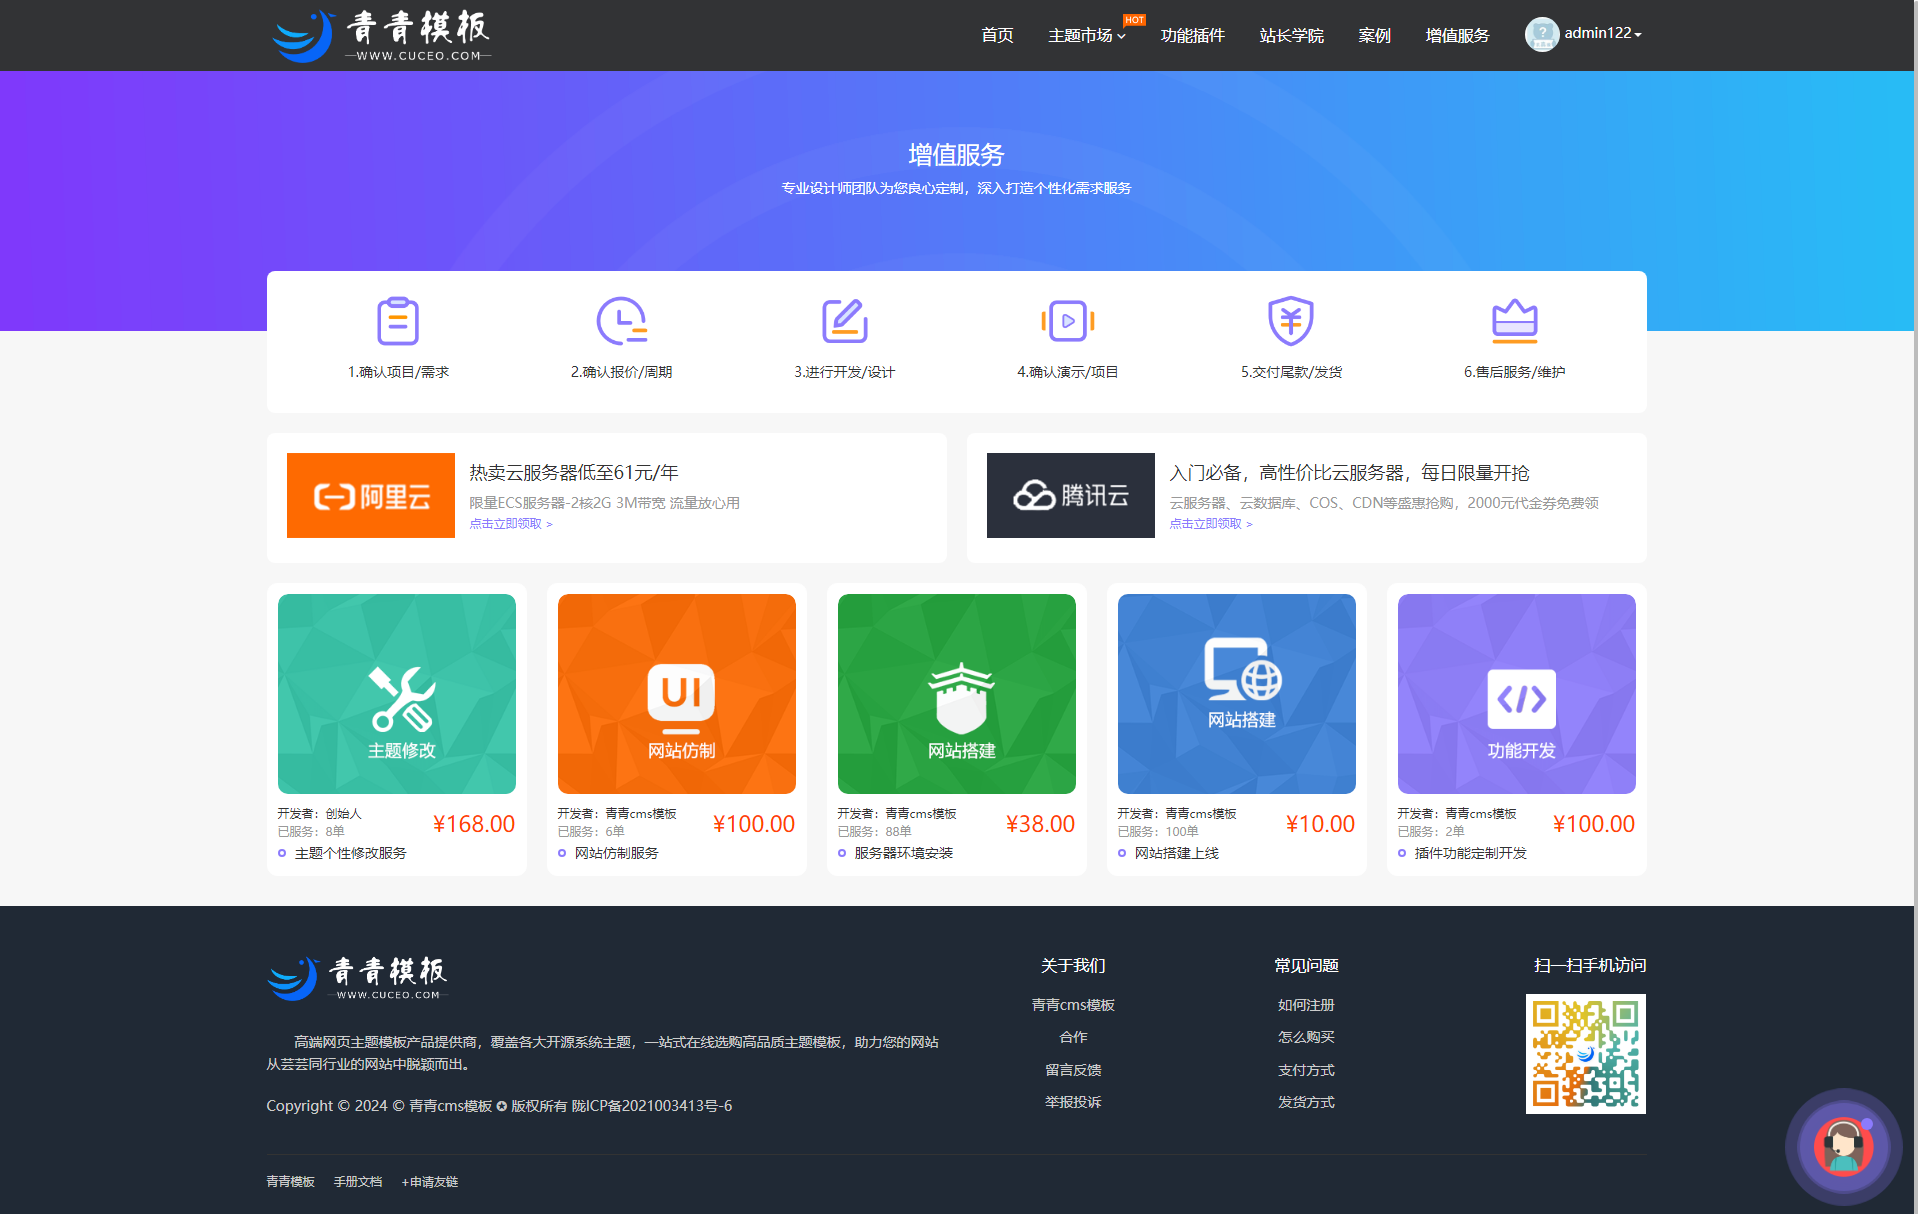Open the floating customer service chat icon
The width and height of the screenshot is (1918, 1214).
(1843, 1146)
